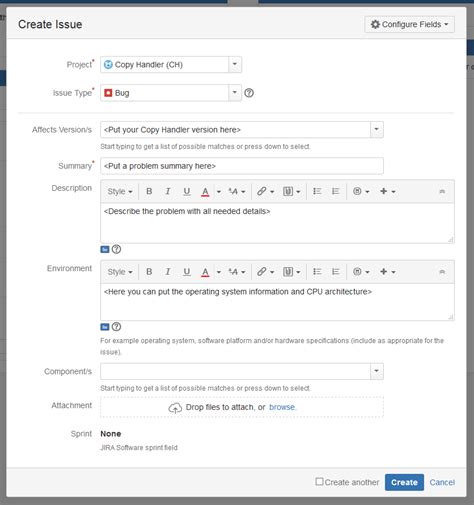
Task: Open the help icon below Description
Action: (116, 249)
